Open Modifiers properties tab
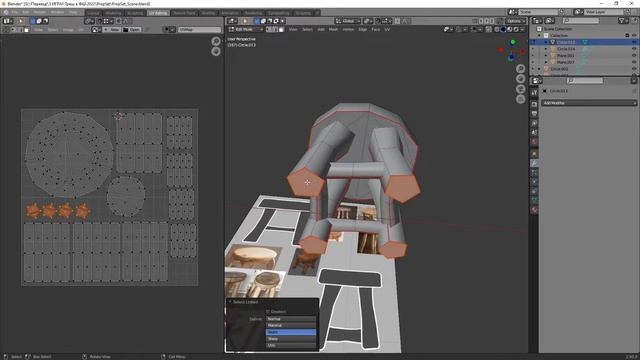 pos(534,163)
